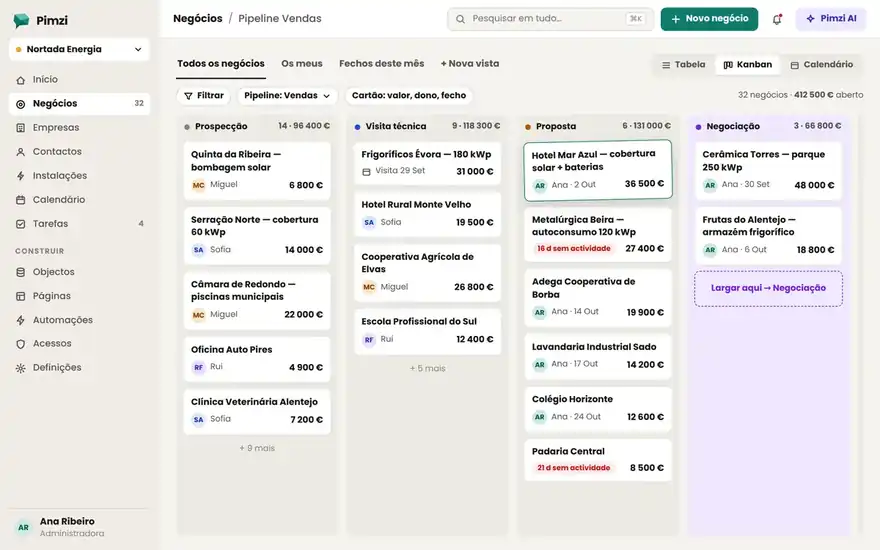
Task: Open Hotel Rural Monte Velho card
Action: tap(428, 214)
